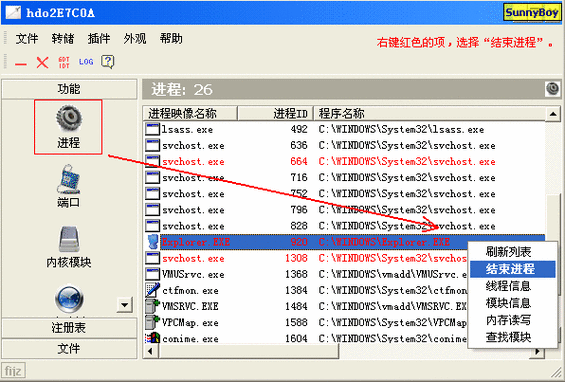Sort by 程序名称 column header
The image size is (565, 382).
(x=429, y=114)
